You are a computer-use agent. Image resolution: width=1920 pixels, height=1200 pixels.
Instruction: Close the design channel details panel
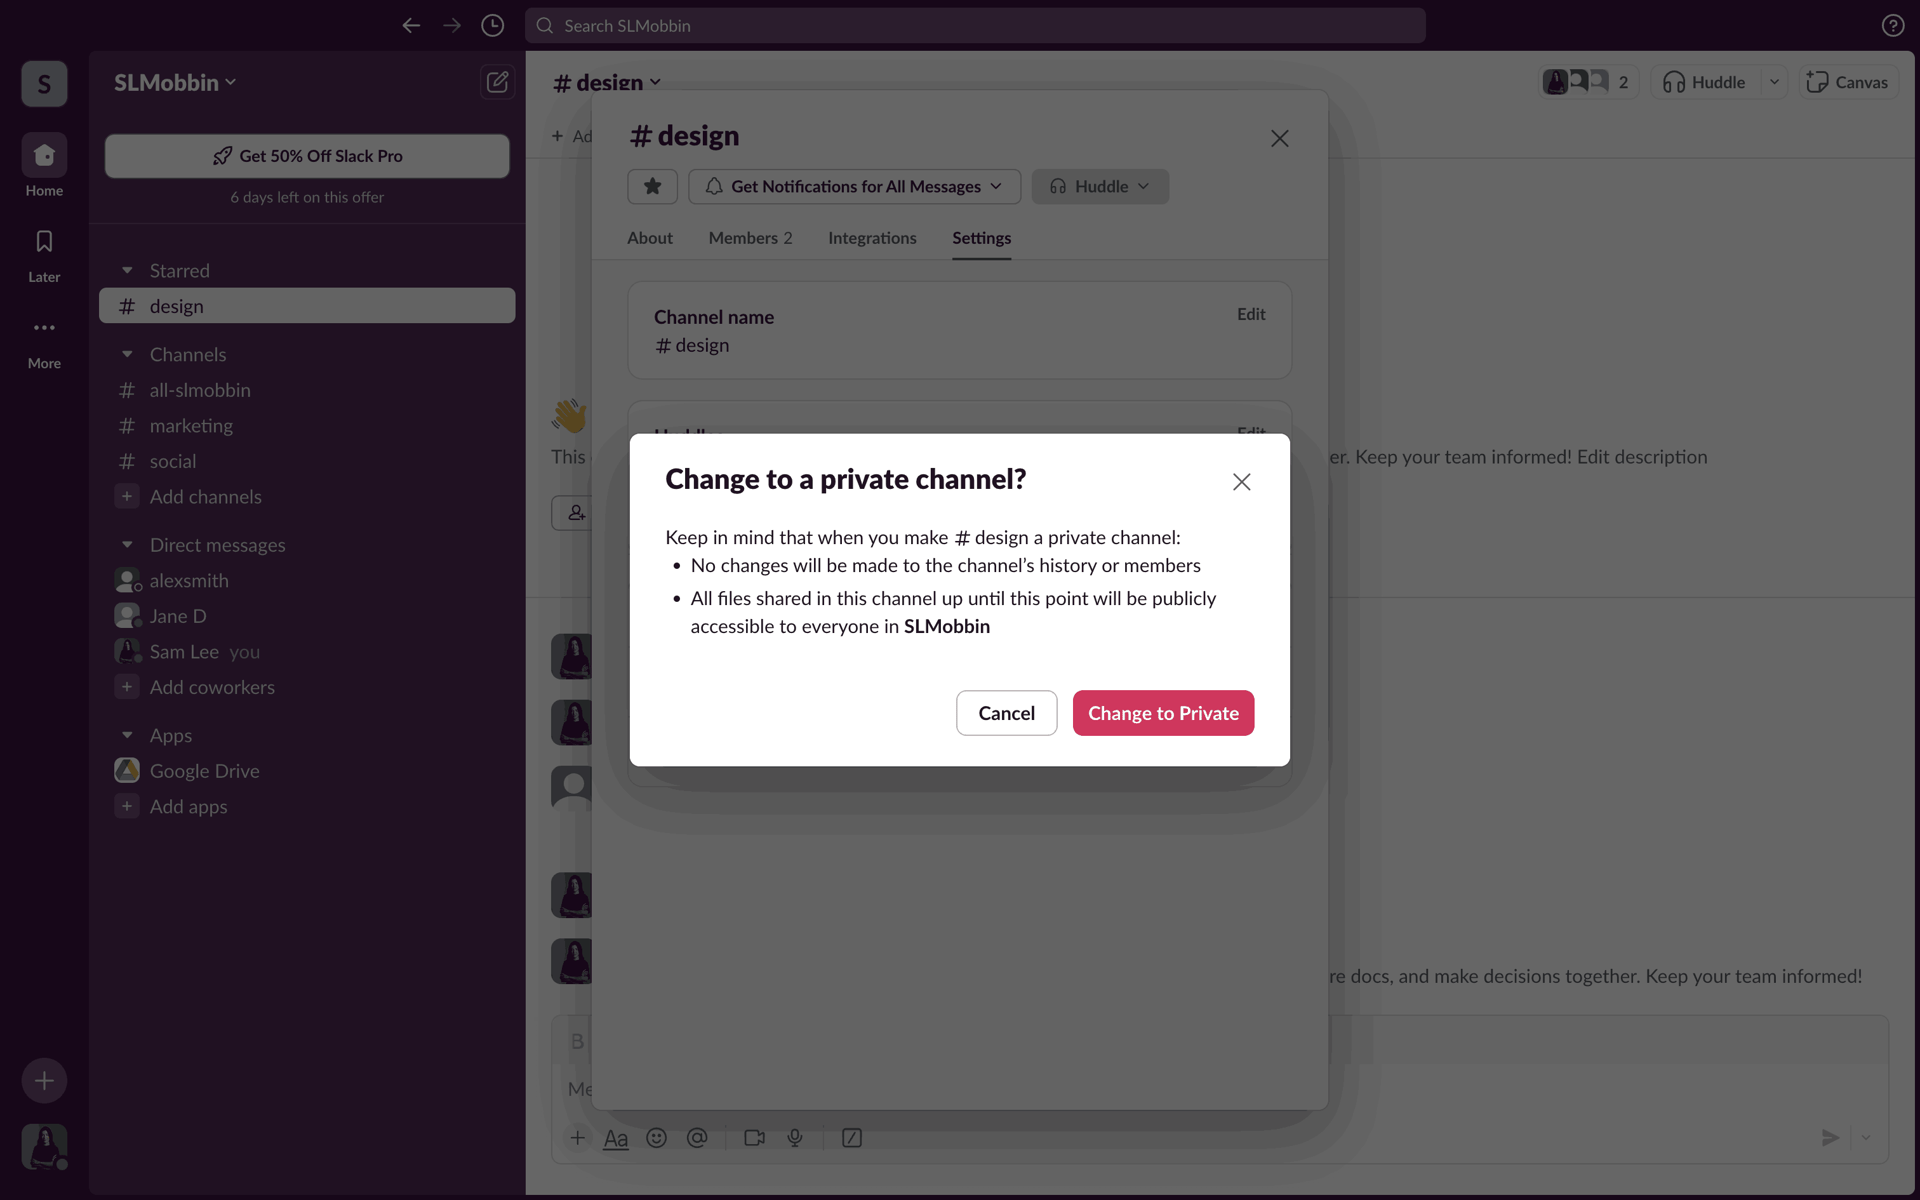(x=1280, y=139)
